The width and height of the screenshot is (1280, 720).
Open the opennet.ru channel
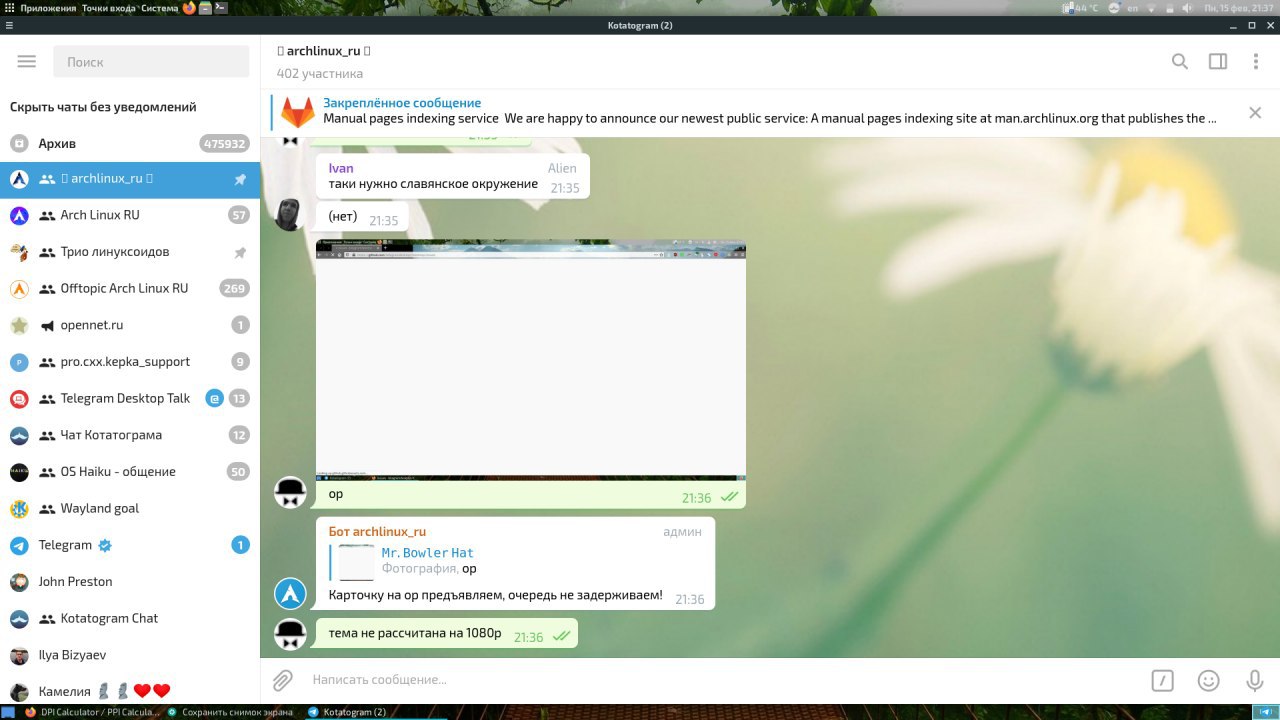[130, 325]
